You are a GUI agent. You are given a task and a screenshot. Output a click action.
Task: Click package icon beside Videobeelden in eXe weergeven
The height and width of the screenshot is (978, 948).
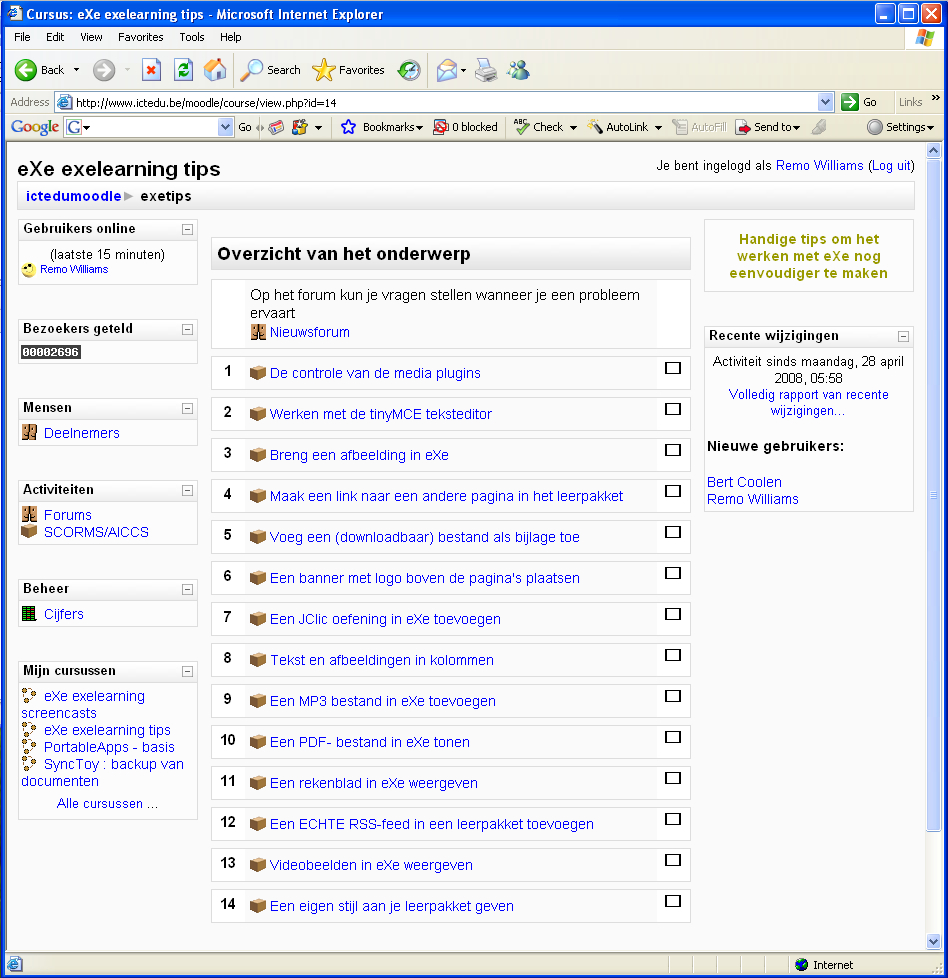[258, 865]
